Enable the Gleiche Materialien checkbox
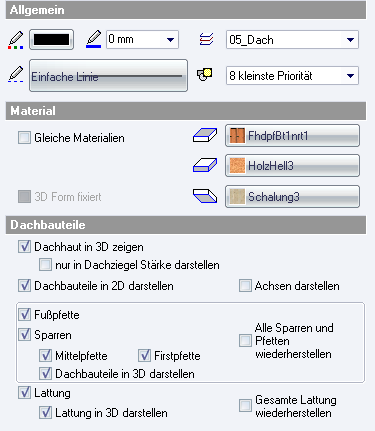Viewport: 375px width, 431px height. [24, 137]
